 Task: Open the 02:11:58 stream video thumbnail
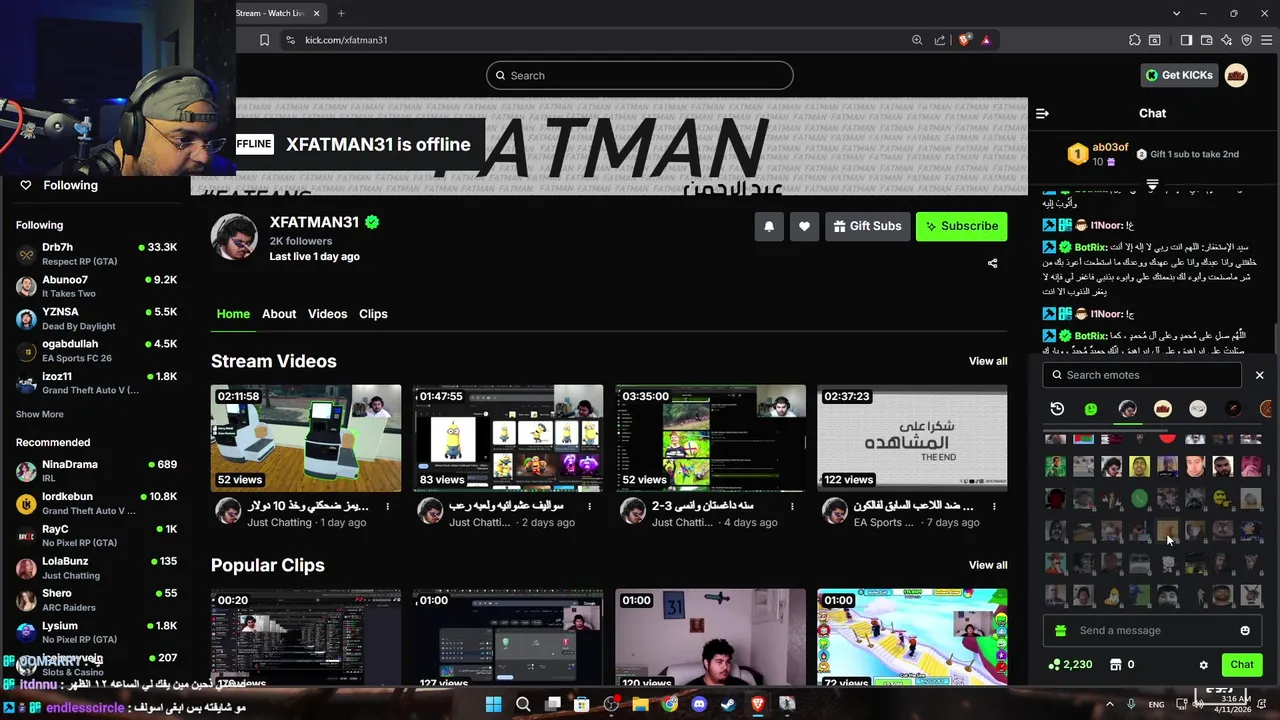click(x=306, y=438)
